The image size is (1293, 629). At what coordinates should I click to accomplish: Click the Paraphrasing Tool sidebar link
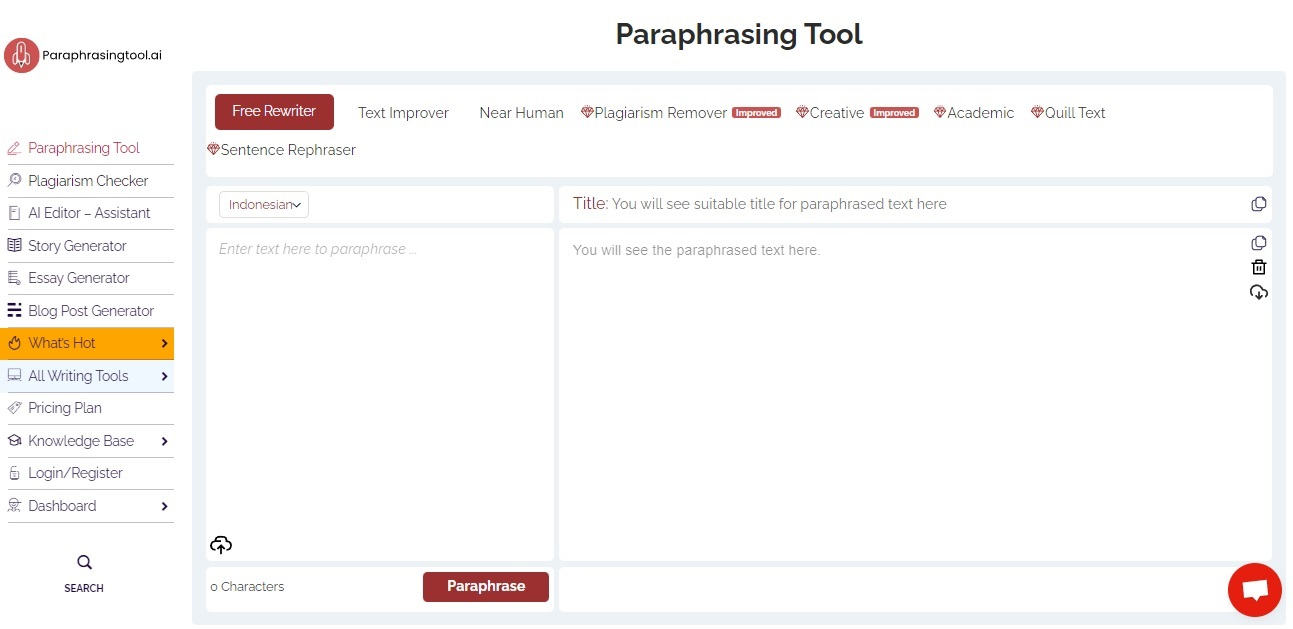click(84, 148)
